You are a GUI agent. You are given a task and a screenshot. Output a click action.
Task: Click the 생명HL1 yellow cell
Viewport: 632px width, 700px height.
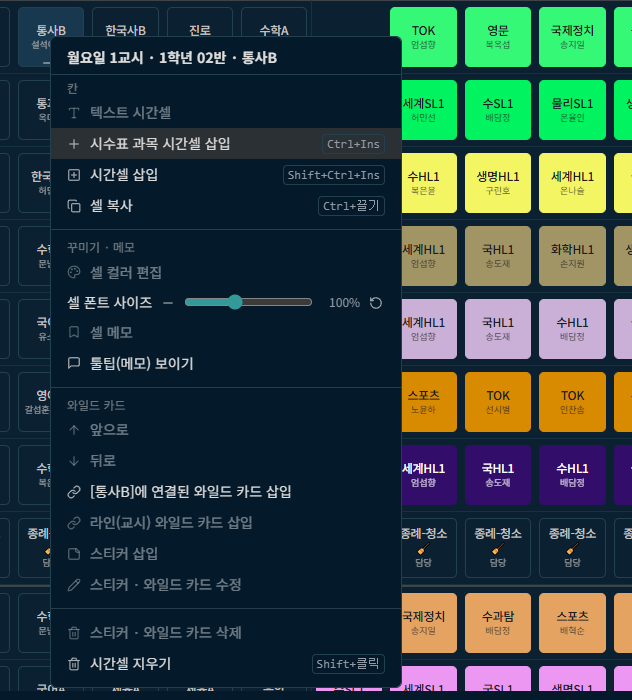click(498, 183)
